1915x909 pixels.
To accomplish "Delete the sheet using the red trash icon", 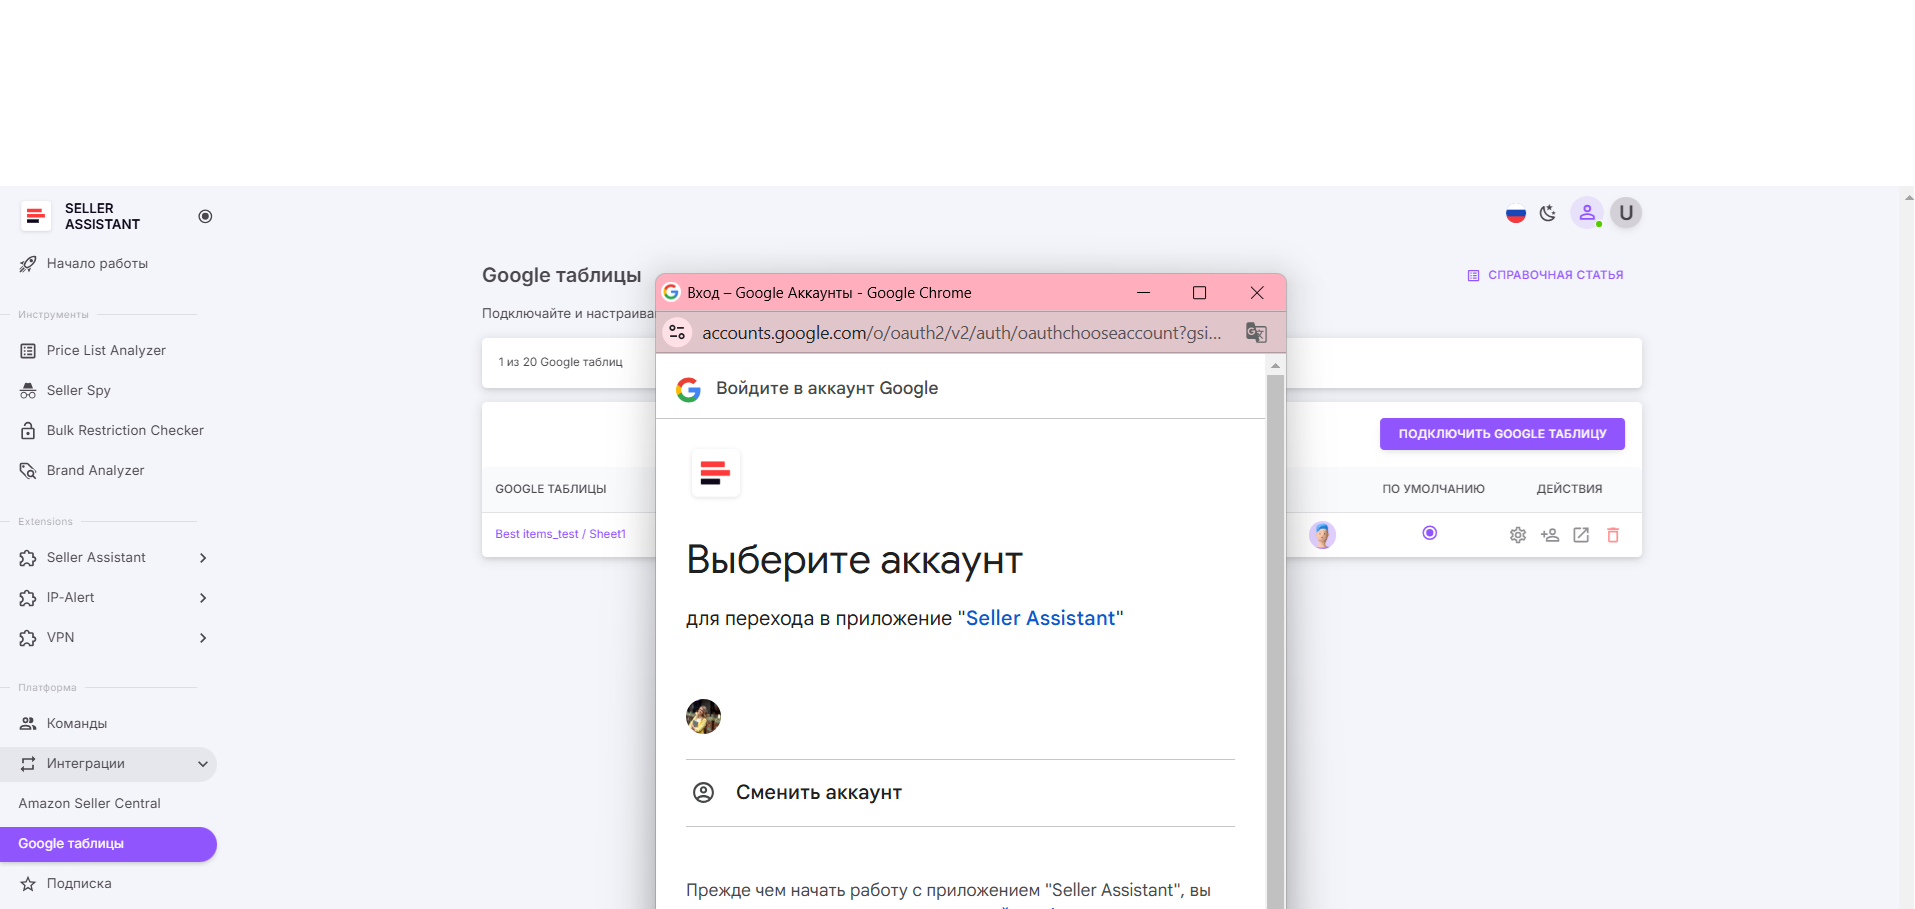I will (1612, 535).
